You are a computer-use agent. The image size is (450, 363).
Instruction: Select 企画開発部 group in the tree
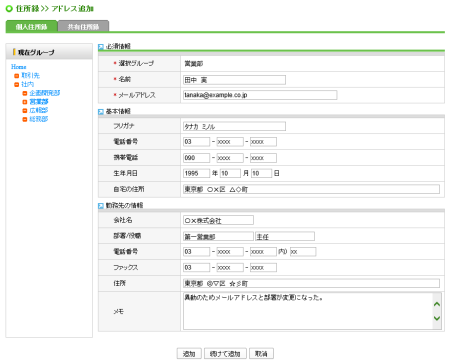[x=45, y=93]
